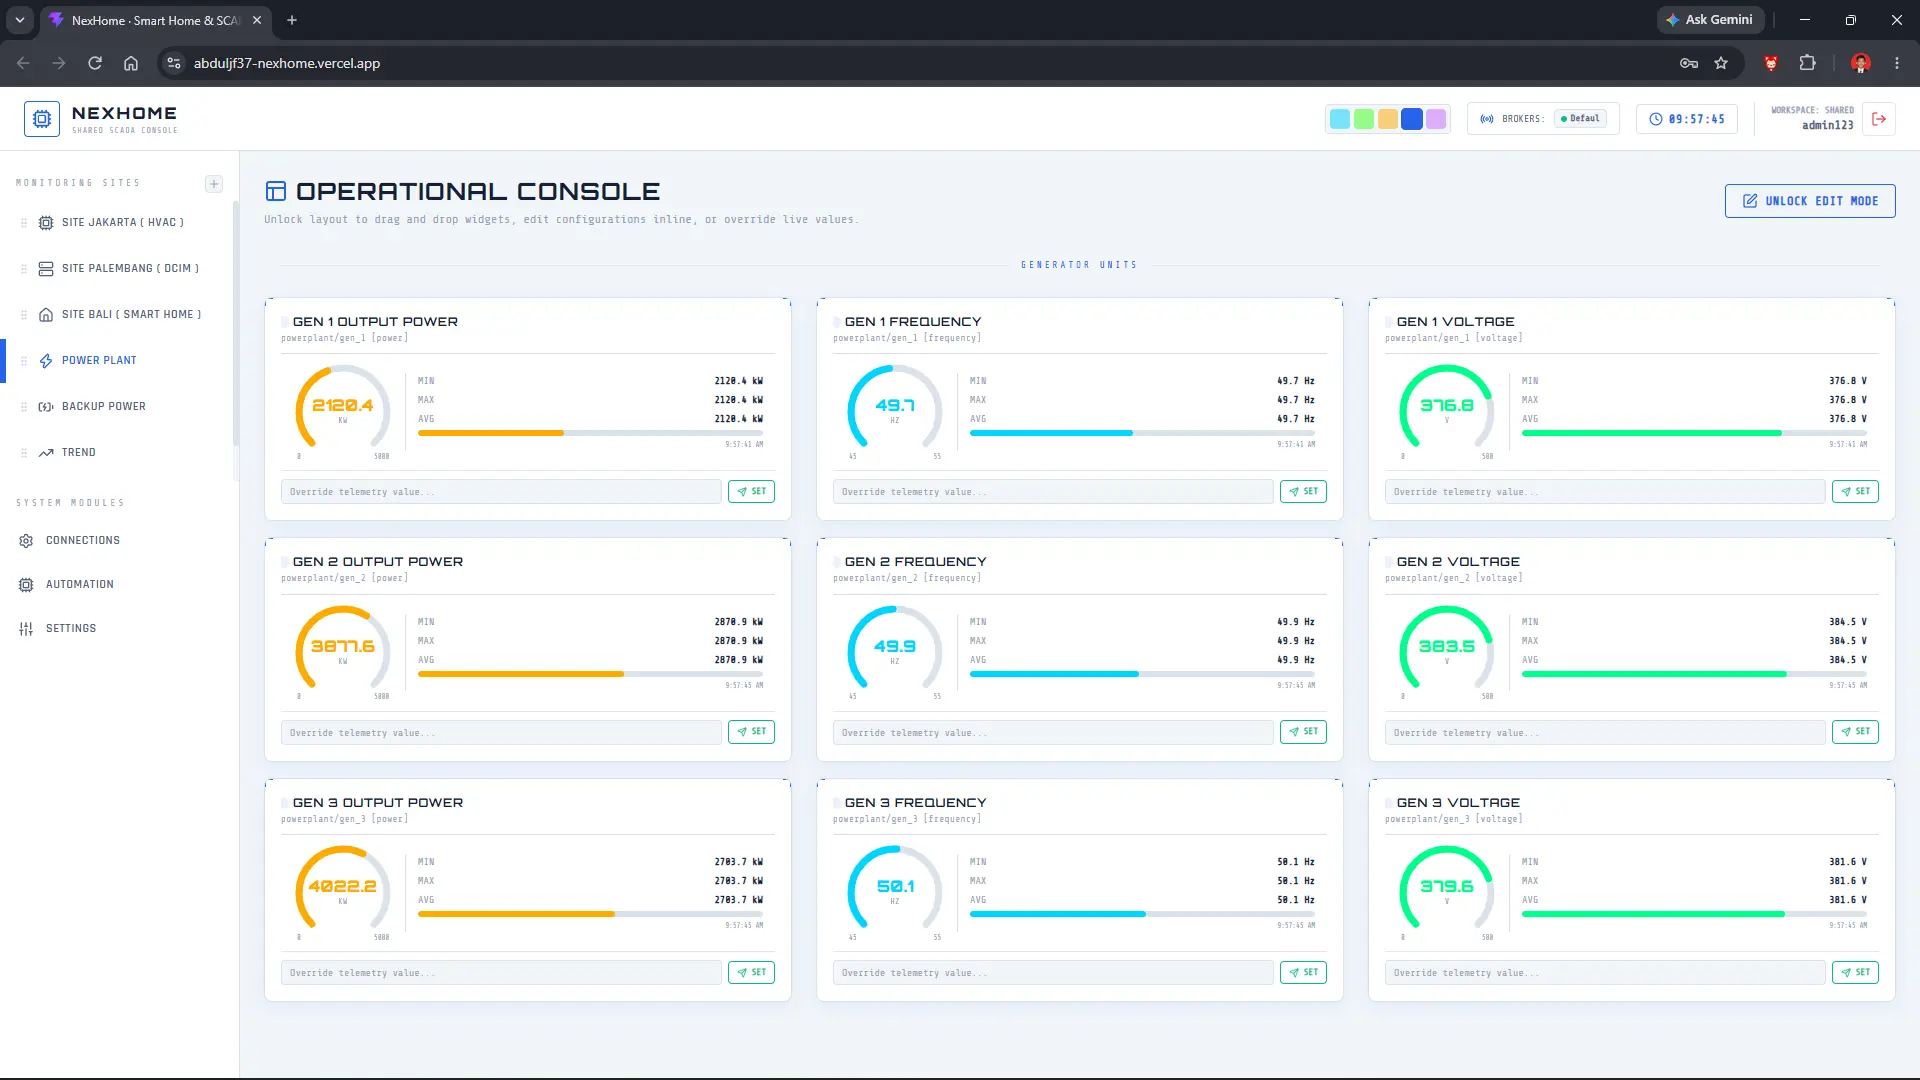The width and height of the screenshot is (1920, 1080).
Task: Click the Gen 2 Voltage gauge
Action: (1447, 648)
